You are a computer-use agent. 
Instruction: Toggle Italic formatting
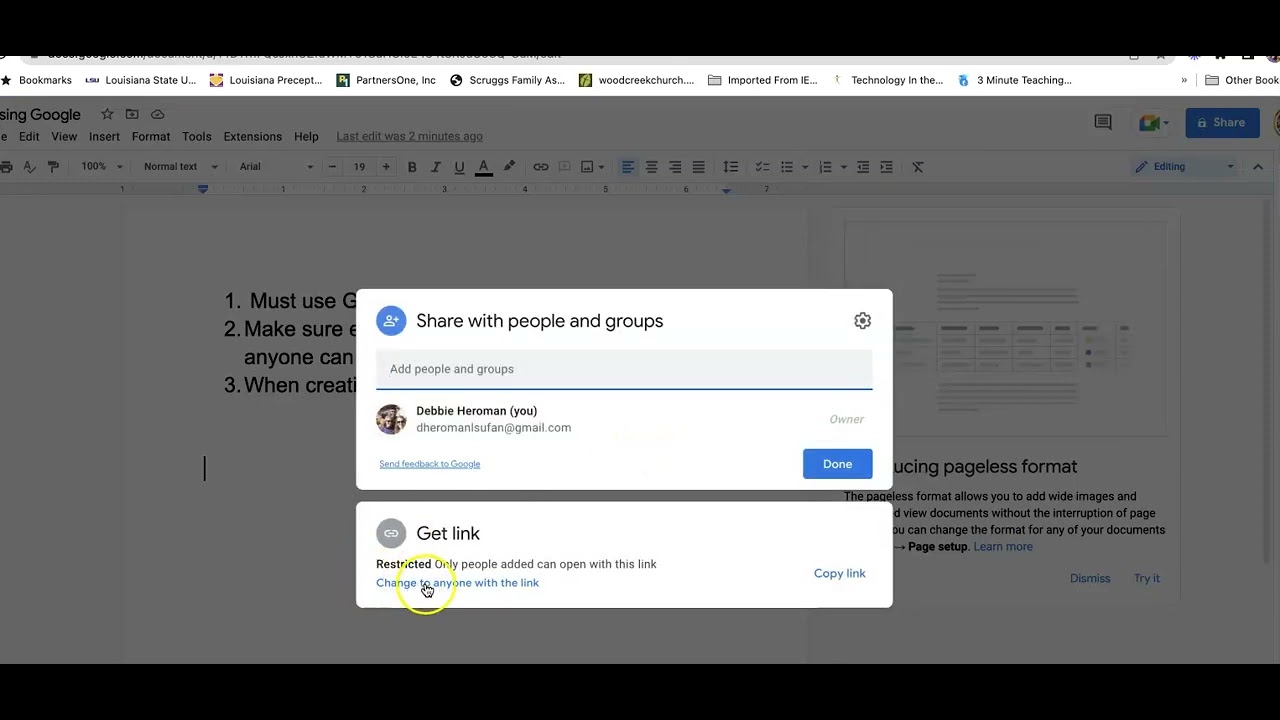(x=436, y=167)
